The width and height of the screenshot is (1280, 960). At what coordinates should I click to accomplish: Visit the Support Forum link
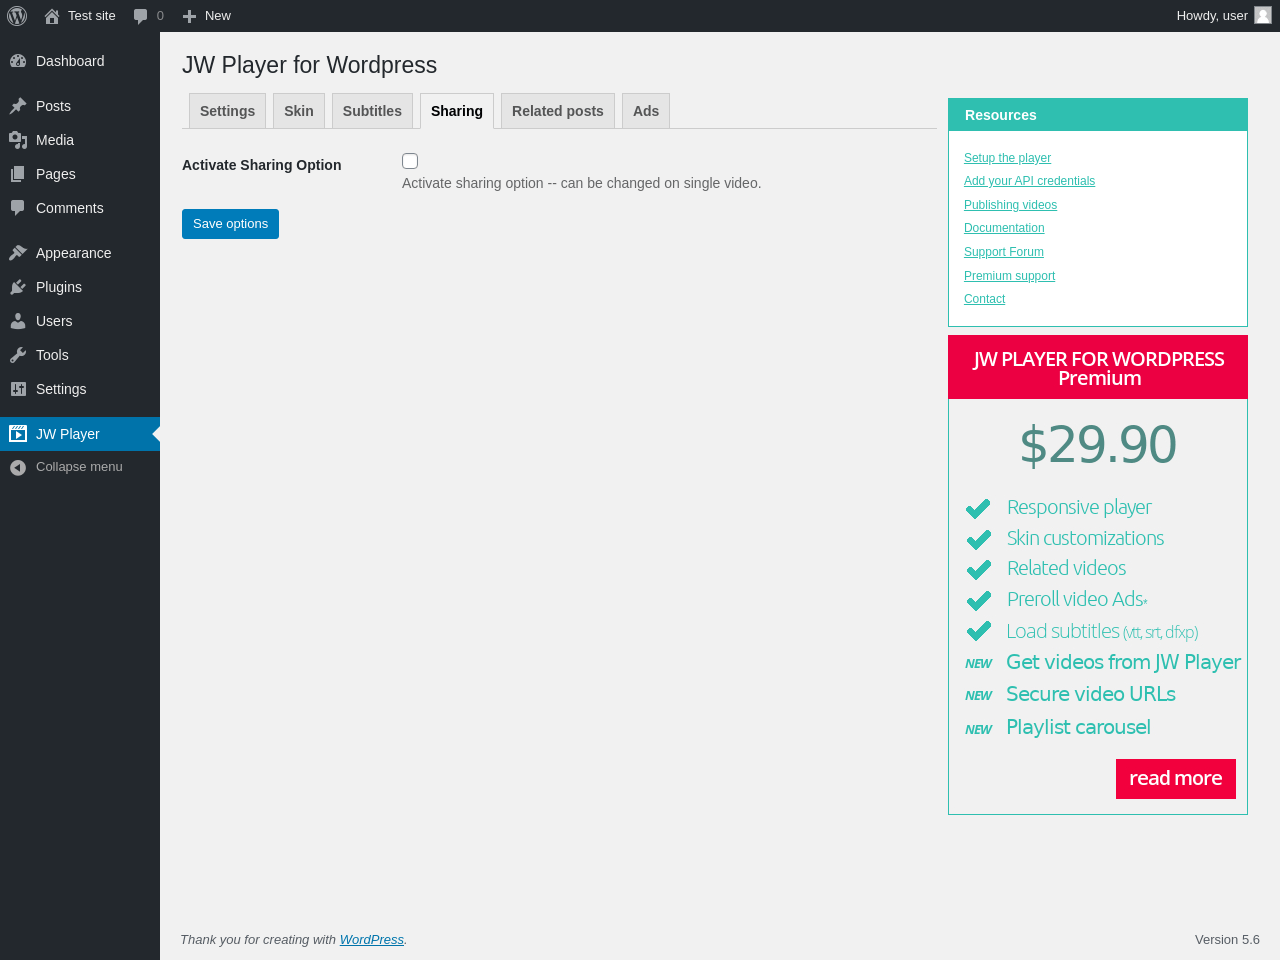[x=1004, y=252]
